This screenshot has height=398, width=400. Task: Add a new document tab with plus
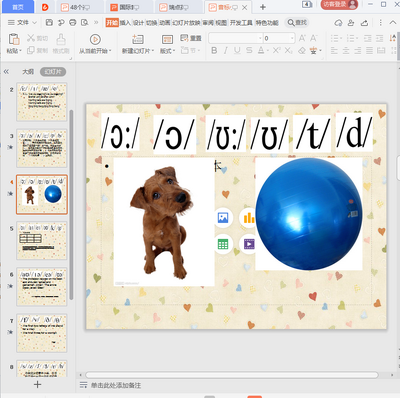point(263,7)
